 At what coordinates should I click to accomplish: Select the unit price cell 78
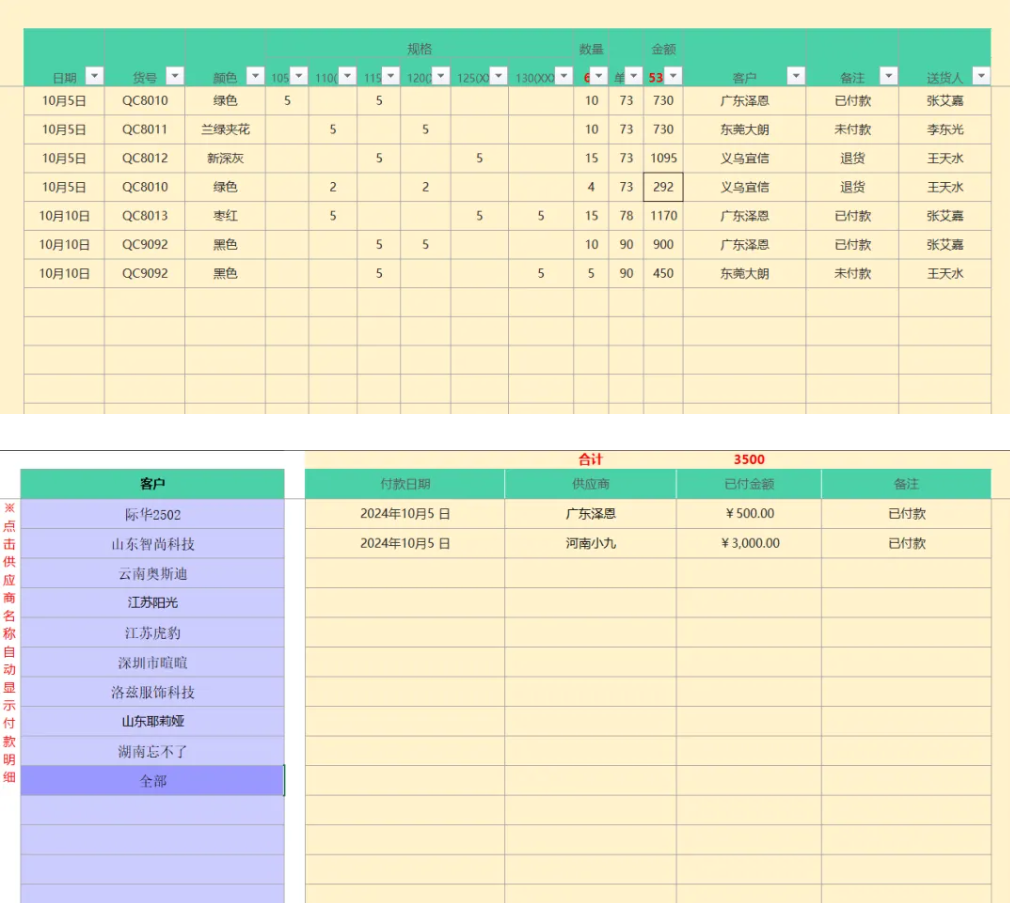[x=626, y=216]
